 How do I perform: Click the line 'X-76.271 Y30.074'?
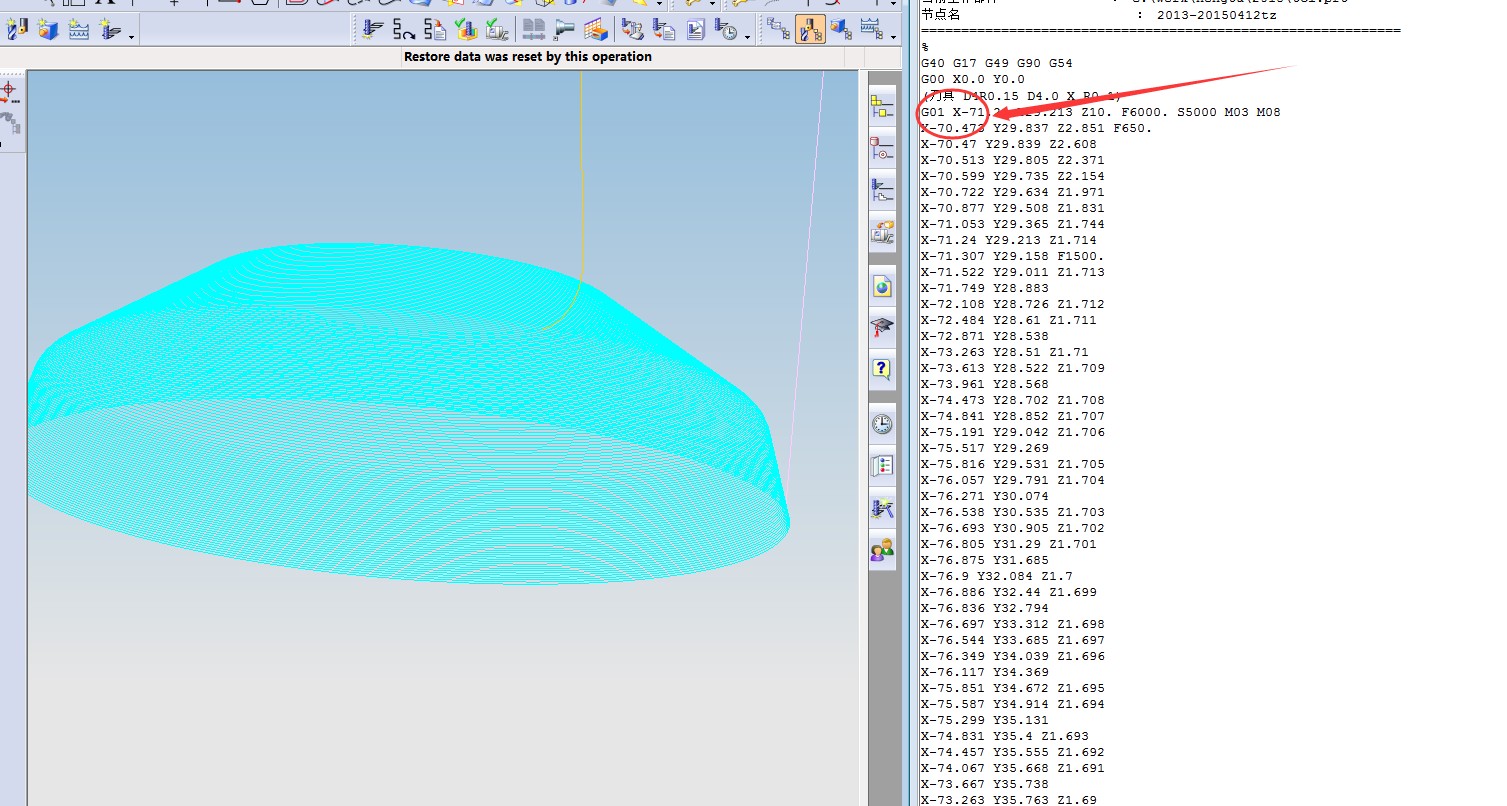[985, 496]
